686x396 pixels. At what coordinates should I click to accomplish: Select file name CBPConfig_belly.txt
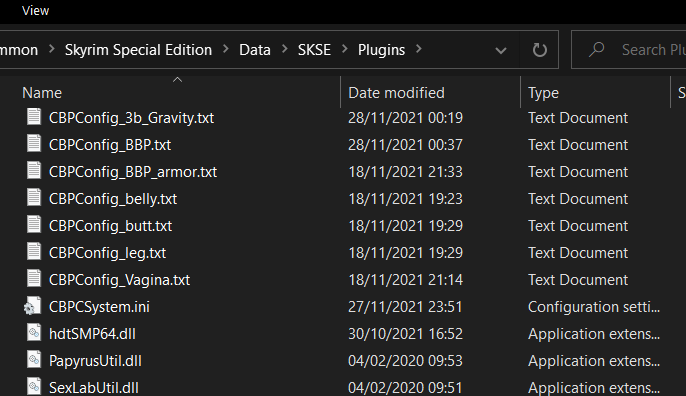point(113,199)
